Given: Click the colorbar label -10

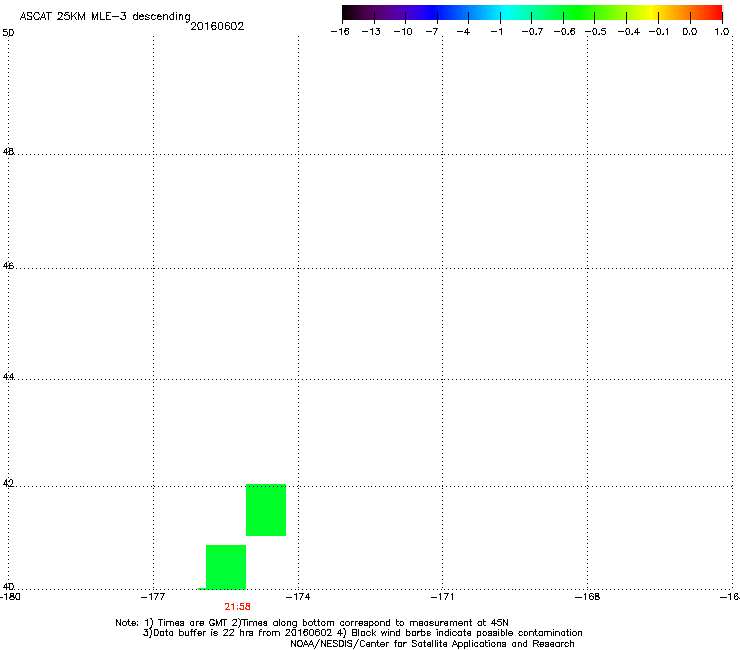Looking at the screenshot, I should (x=403, y=32).
